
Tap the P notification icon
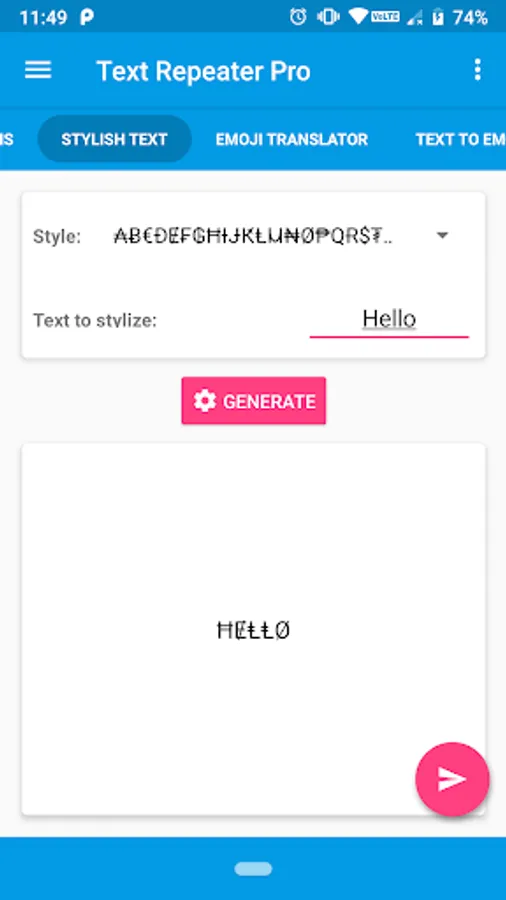tap(87, 17)
